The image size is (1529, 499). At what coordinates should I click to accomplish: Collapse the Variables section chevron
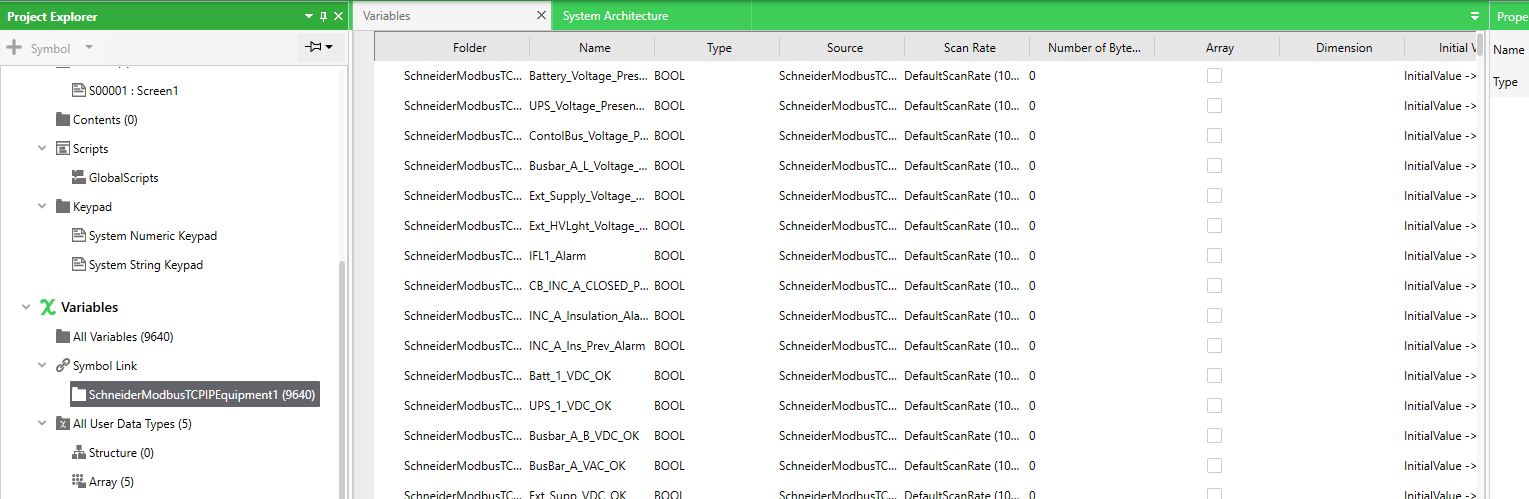(x=26, y=307)
